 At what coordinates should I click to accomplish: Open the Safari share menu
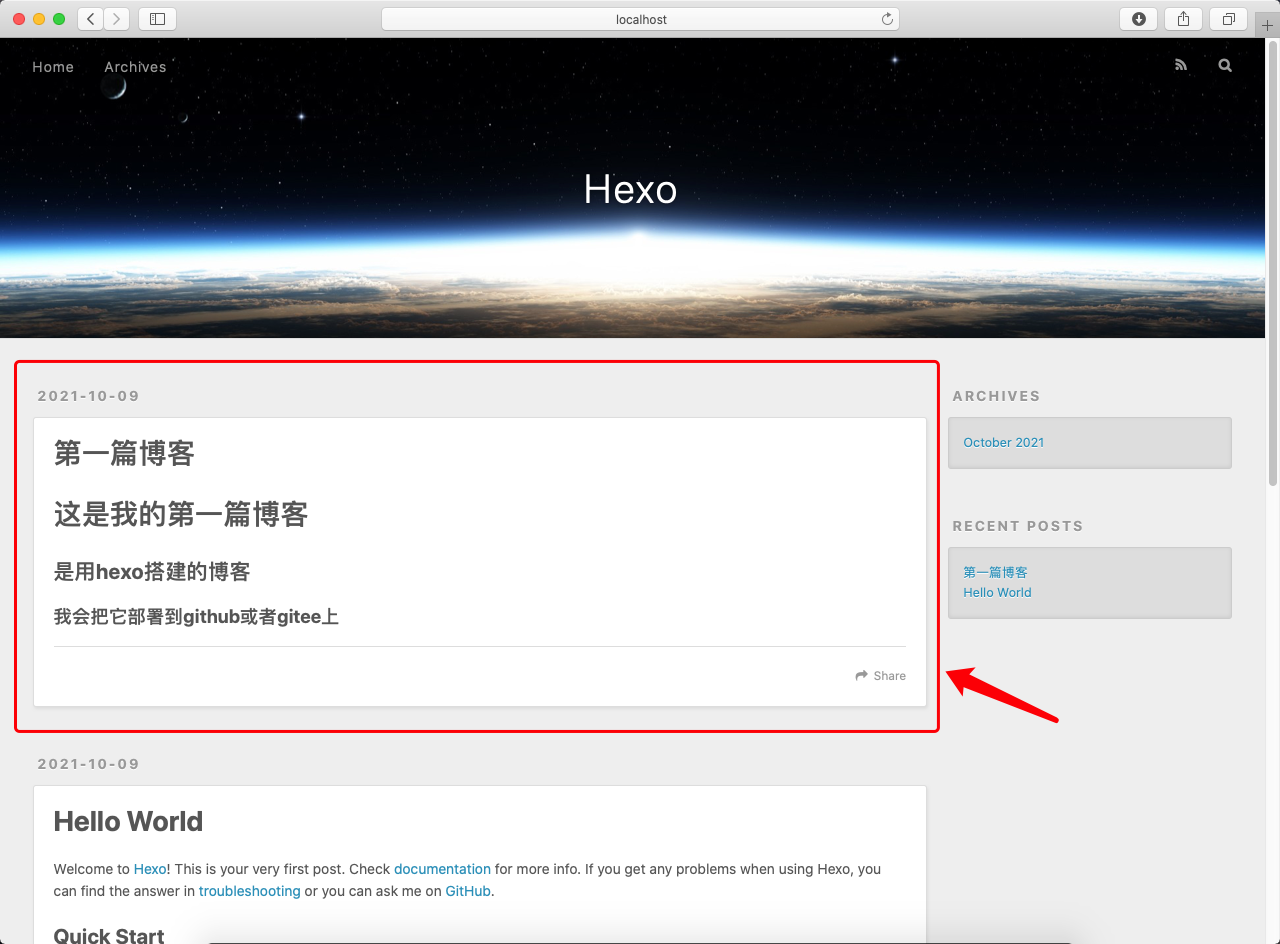click(1183, 19)
